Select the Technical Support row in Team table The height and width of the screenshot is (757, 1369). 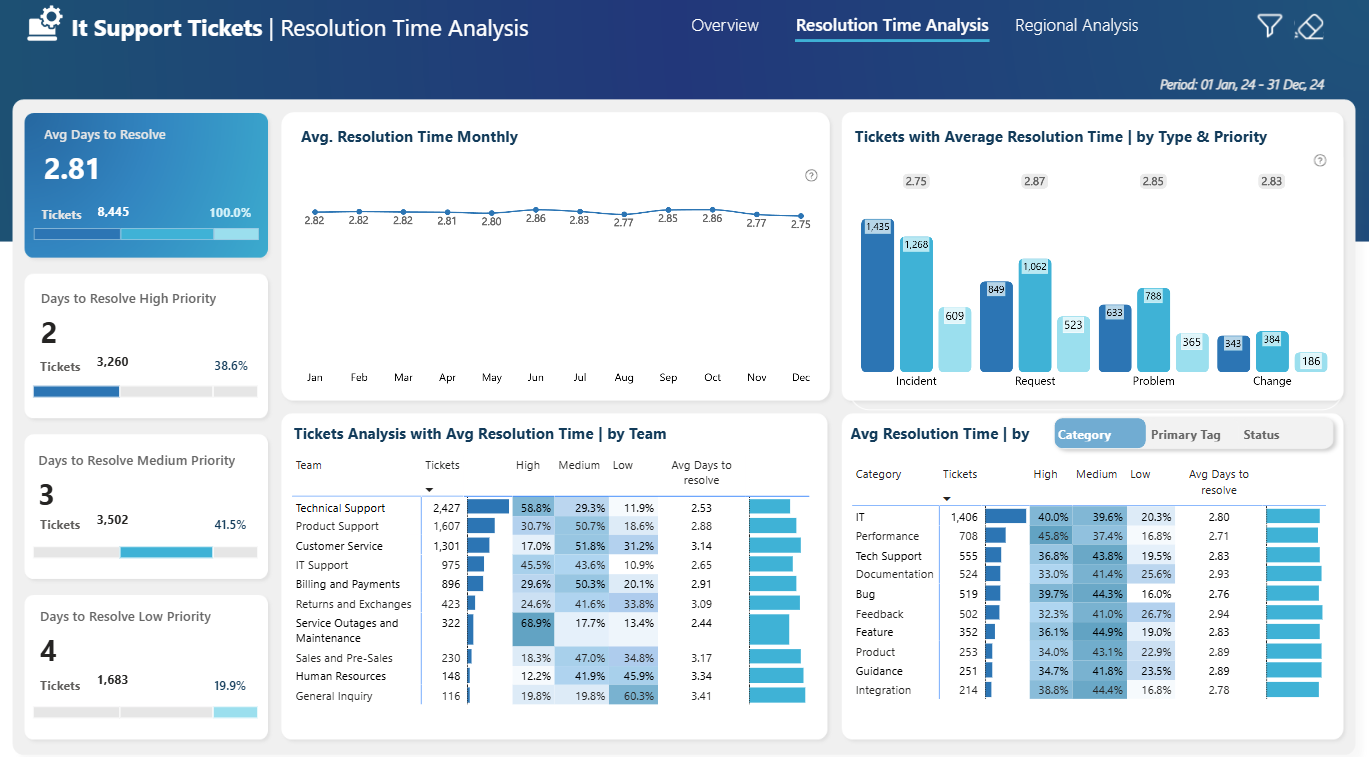tap(550, 508)
